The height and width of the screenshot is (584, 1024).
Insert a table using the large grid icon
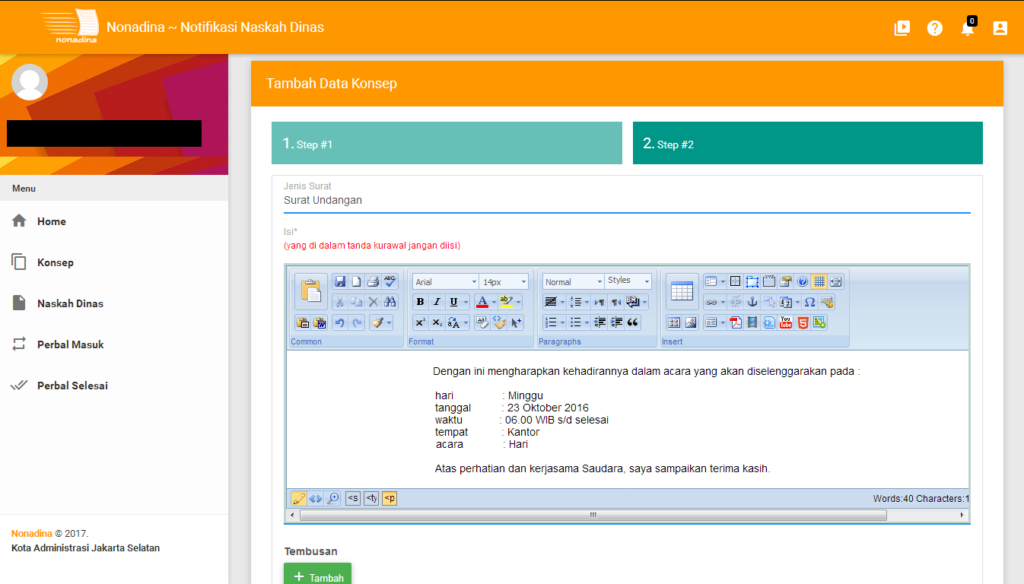pyautogui.click(x=681, y=291)
